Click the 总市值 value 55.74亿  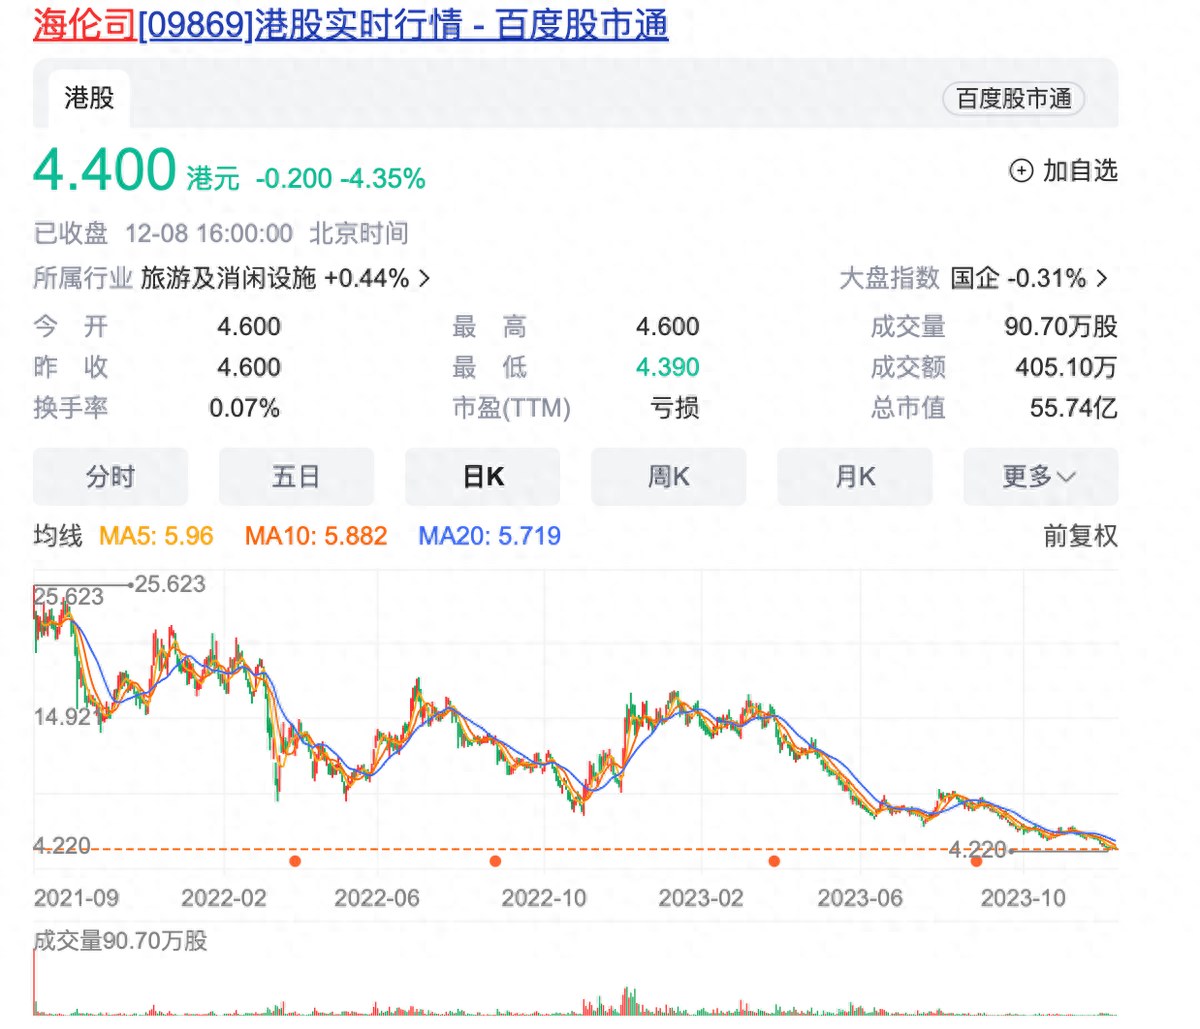(x=1074, y=408)
